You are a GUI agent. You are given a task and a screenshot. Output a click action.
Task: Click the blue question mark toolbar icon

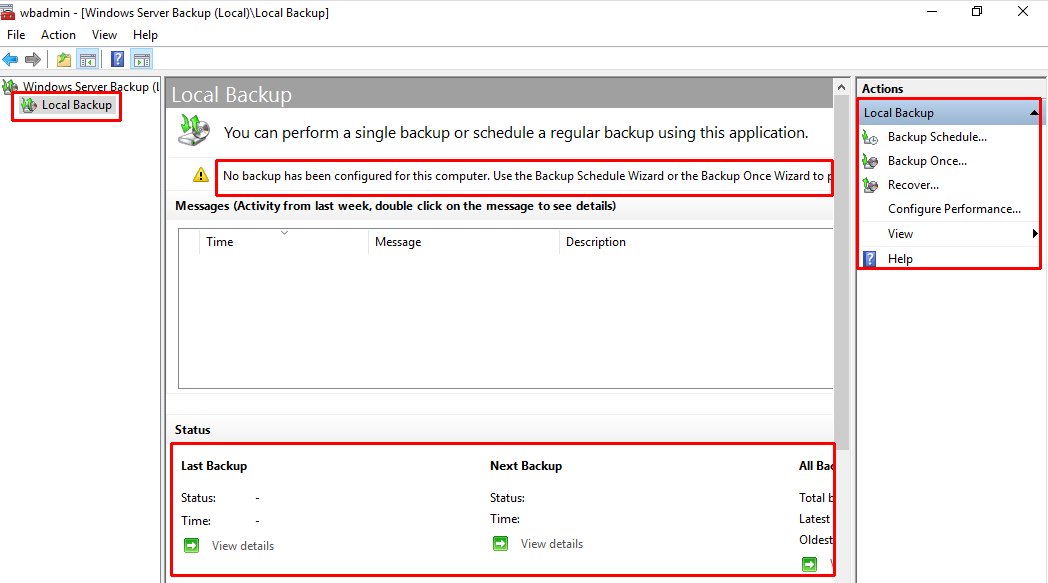pyautogui.click(x=118, y=59)
